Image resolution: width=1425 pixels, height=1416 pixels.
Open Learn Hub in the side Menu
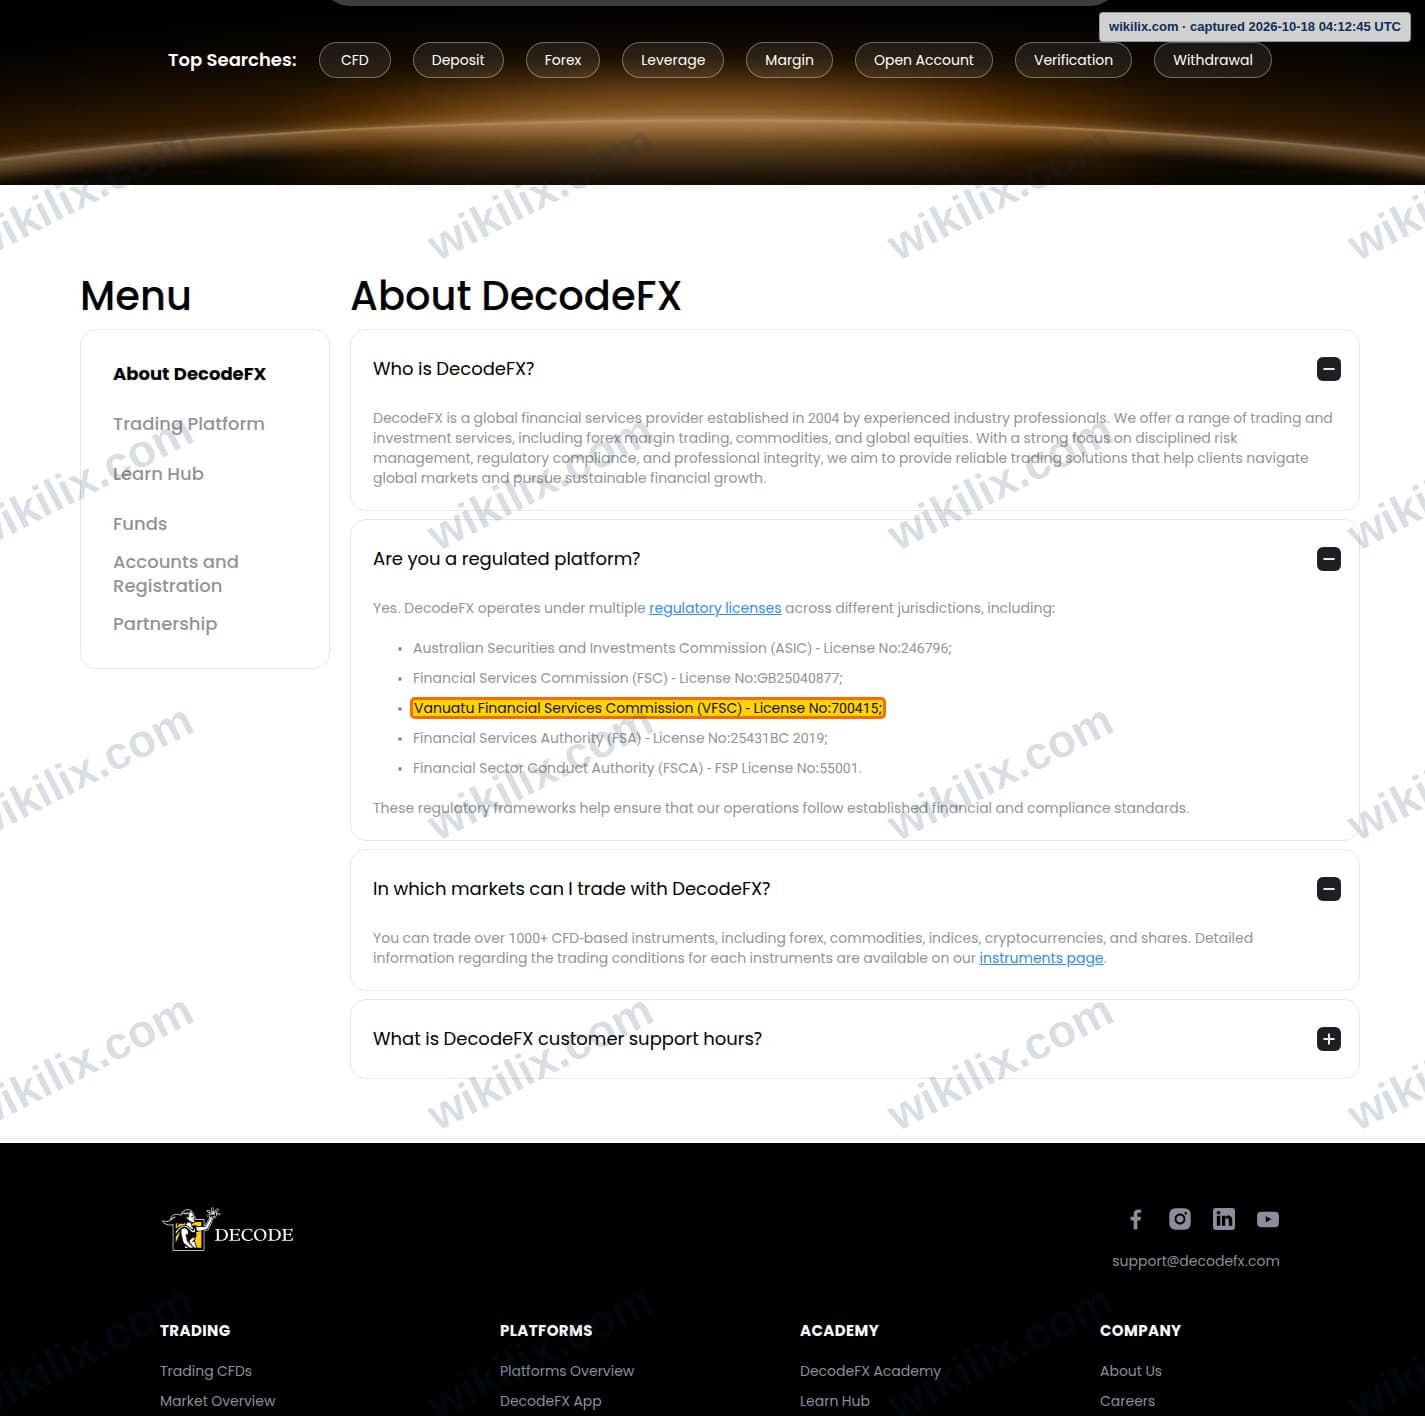158,474
